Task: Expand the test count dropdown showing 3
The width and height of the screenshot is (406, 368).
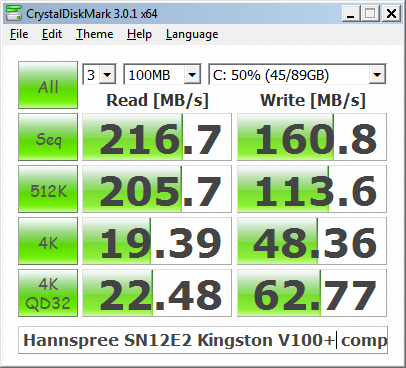Action: (x=99, y=74)
